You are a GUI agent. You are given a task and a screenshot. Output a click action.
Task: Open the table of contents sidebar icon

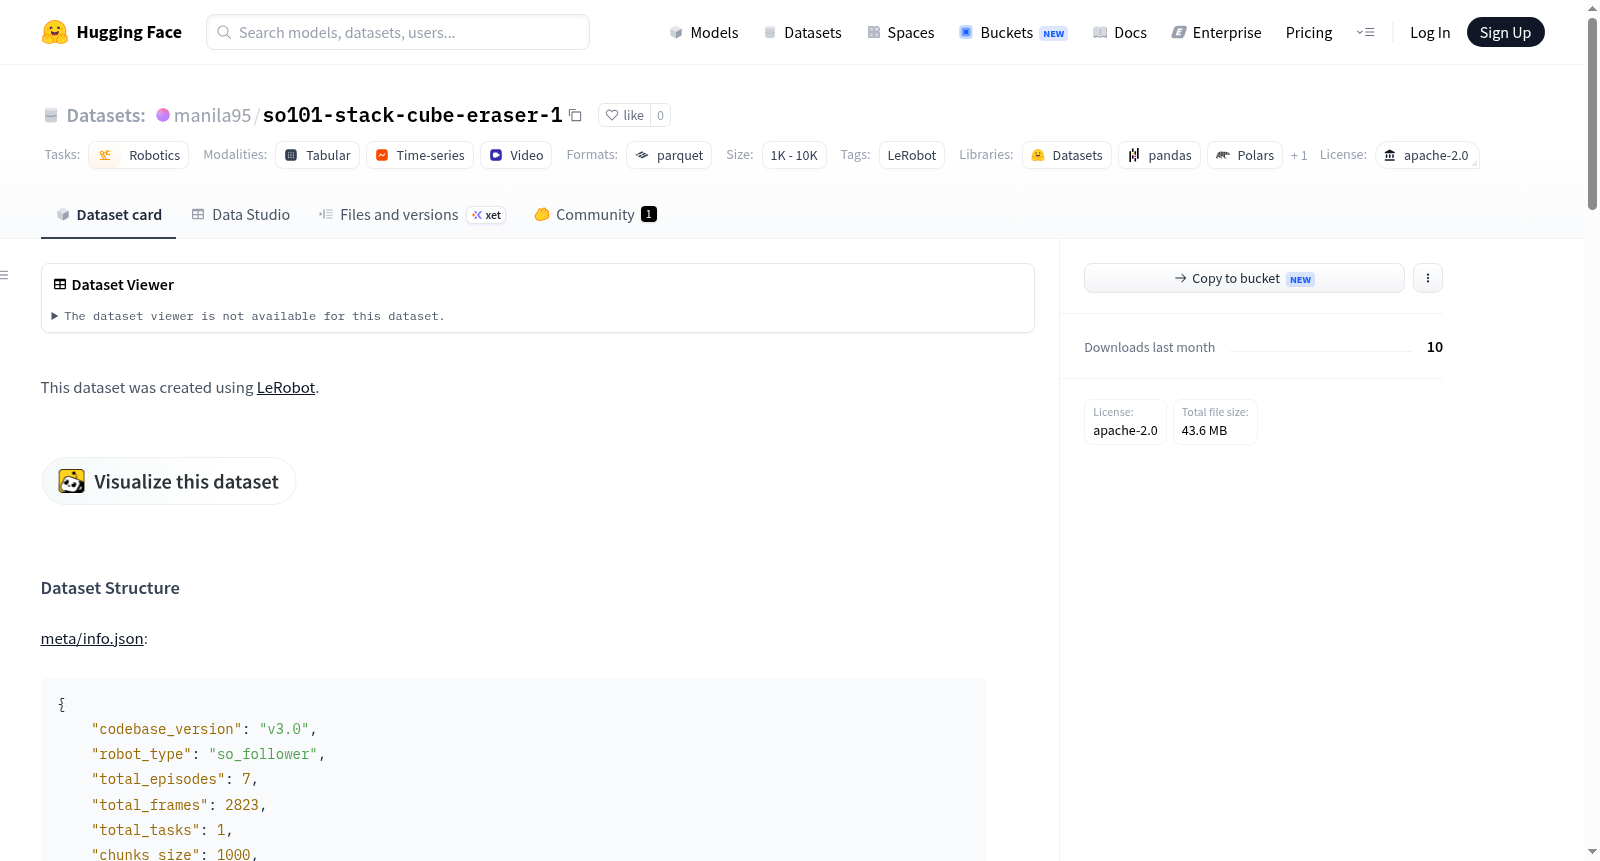pyautogui.click(x=5, y=275)
